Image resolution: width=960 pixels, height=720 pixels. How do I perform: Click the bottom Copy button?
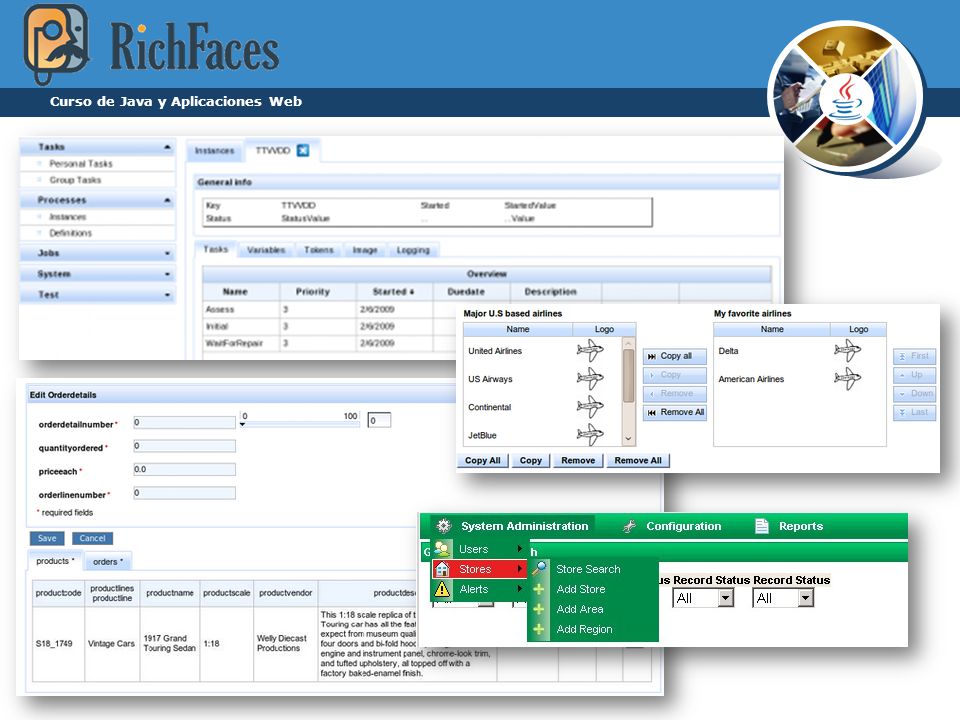pyautogui.click(x=530, y=460)
